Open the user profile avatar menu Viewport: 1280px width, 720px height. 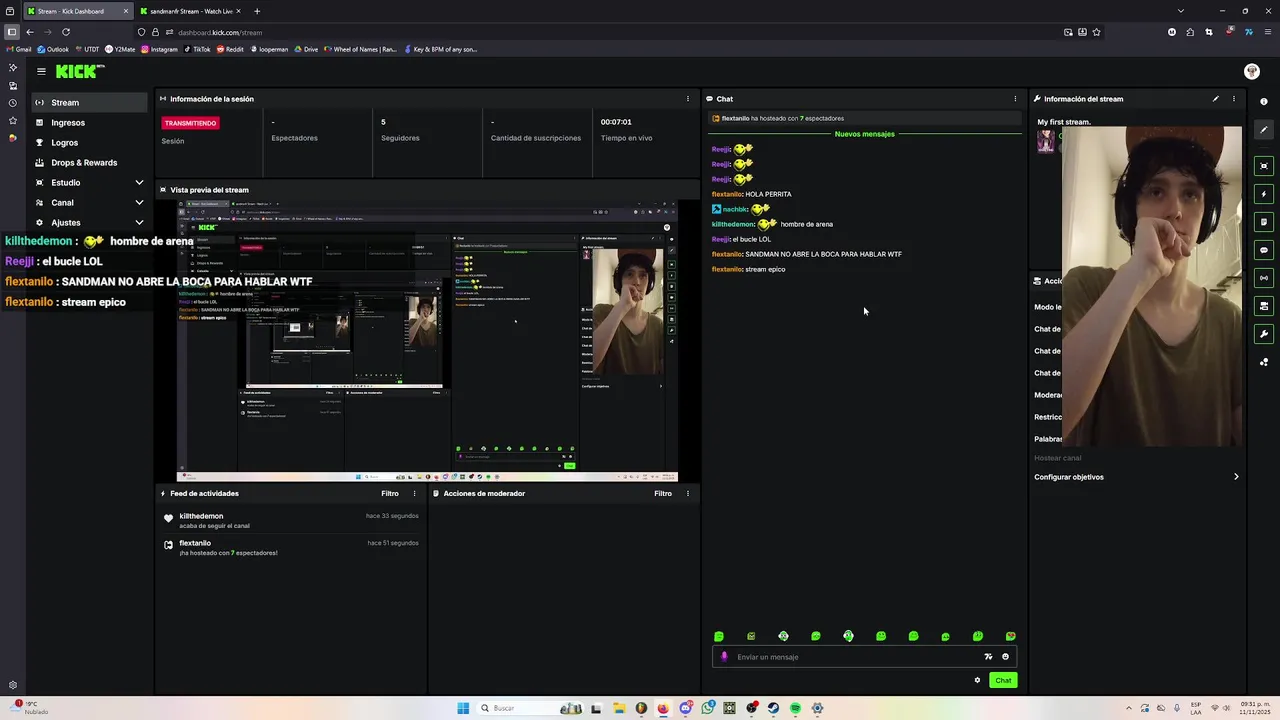[x=1251, y=71]
